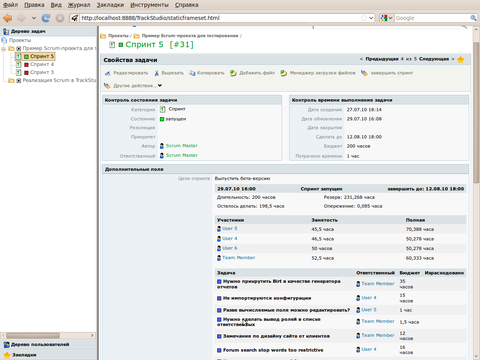Screen dimensions: 480x360
Task: Open the Справка menu
Action: [x=187, y=5]
